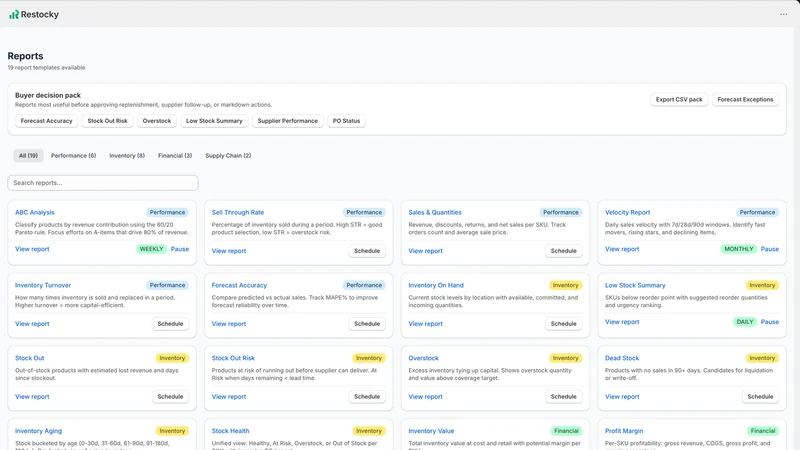The width and height of the screenshot is (800, 450).
Task: Open the Low Stock Summary card title
Action: (x=635, y=285)
